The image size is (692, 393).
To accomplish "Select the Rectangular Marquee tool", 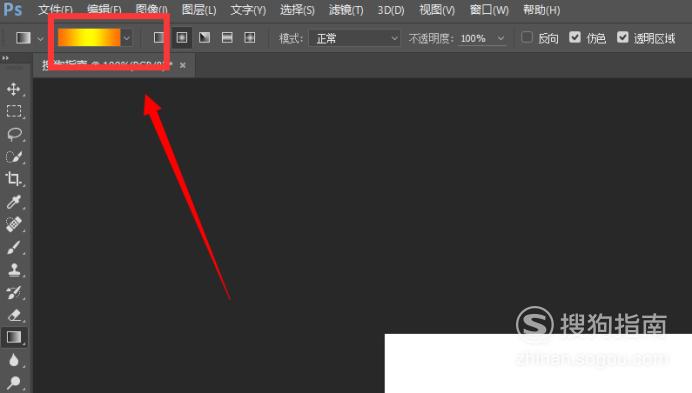I will pos(14,111).
